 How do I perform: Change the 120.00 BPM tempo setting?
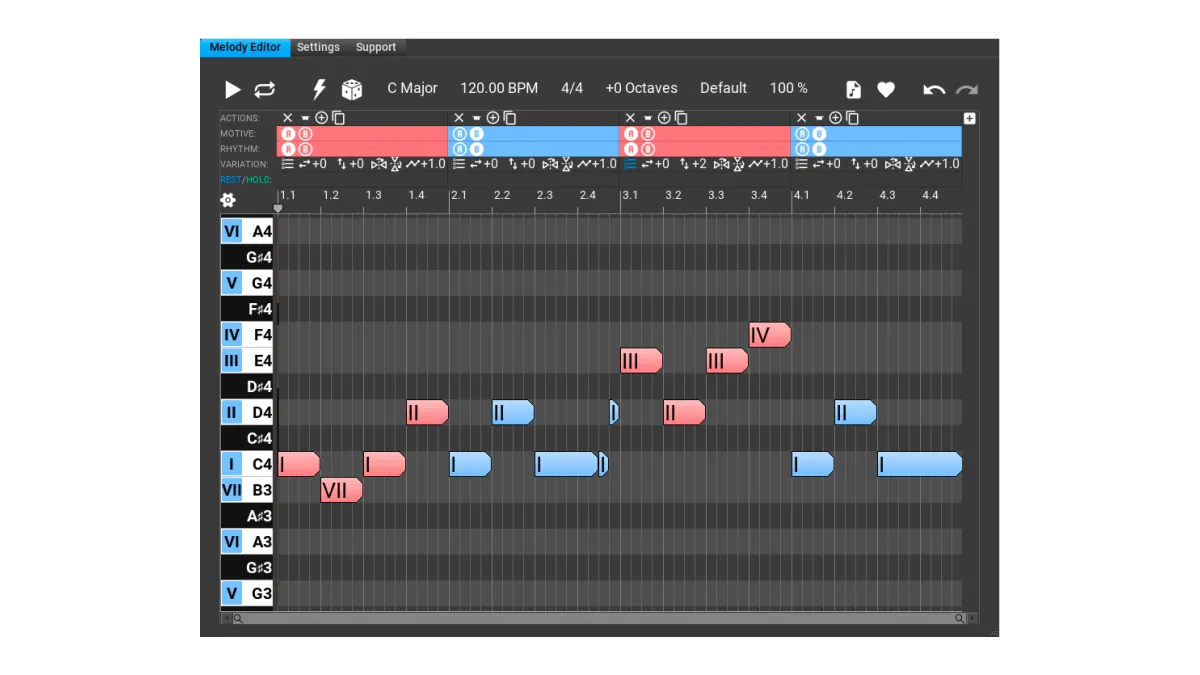tap(499, 88)
